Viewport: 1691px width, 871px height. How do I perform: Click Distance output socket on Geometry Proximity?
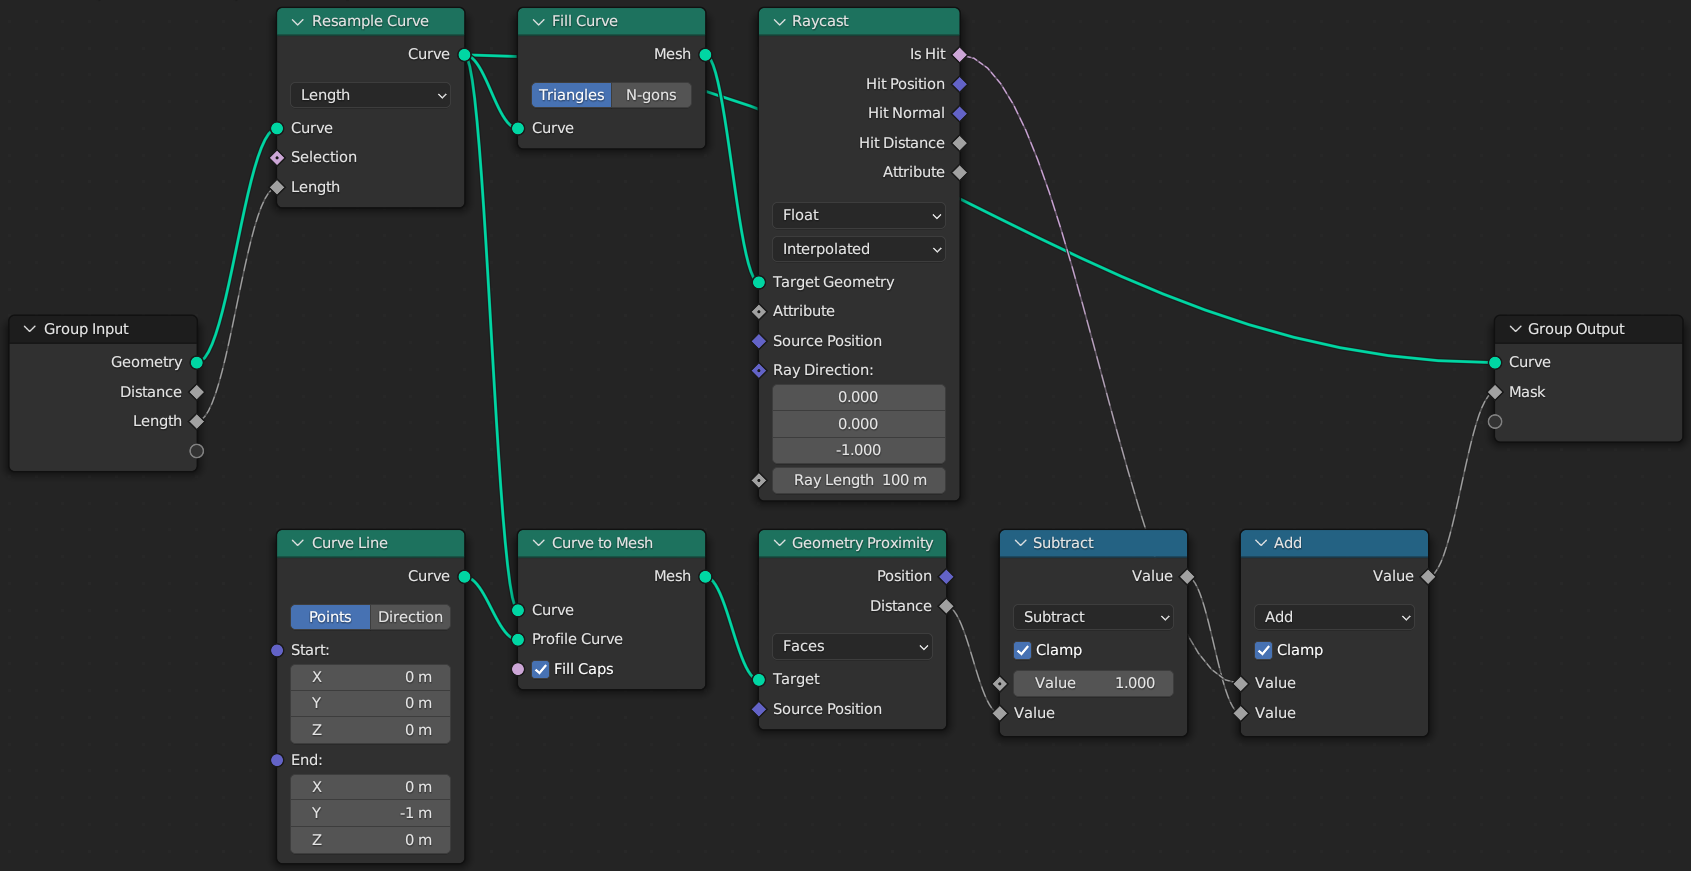coord(946,606)
